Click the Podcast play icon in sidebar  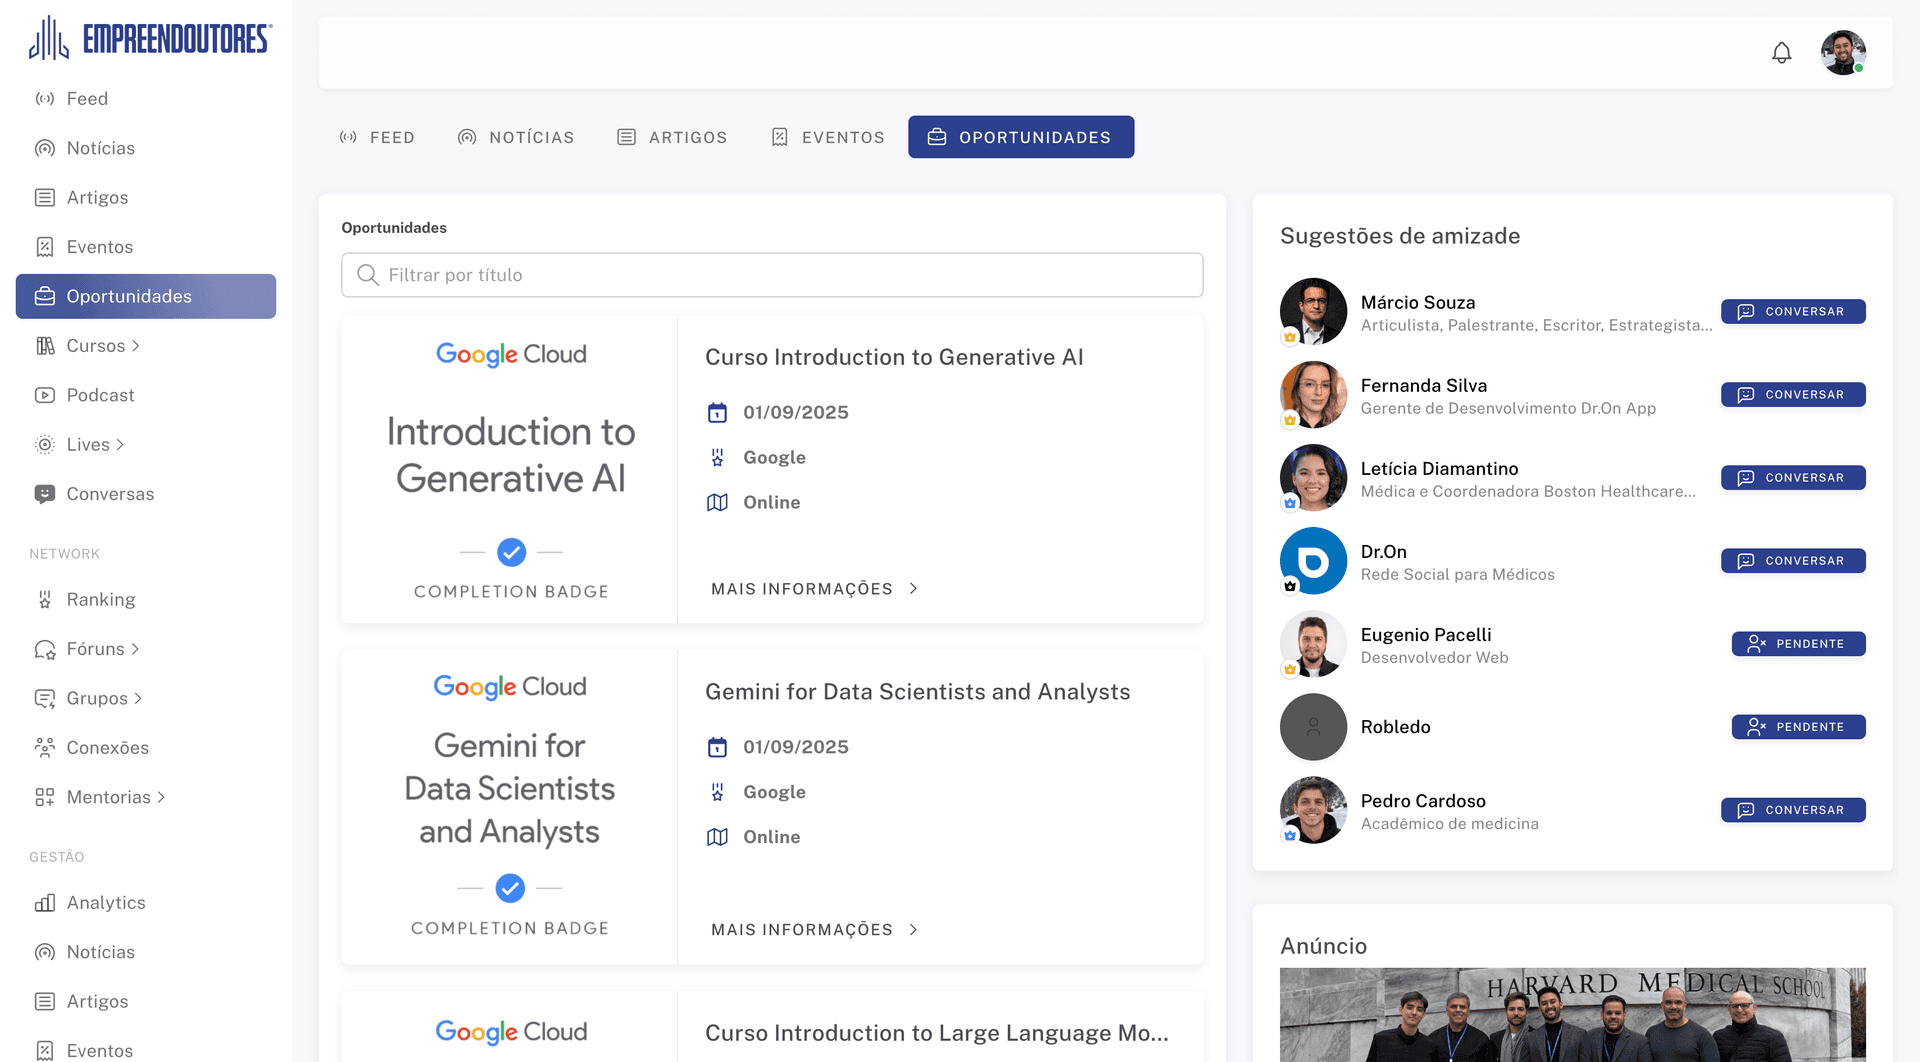click(x=44, y=395)
